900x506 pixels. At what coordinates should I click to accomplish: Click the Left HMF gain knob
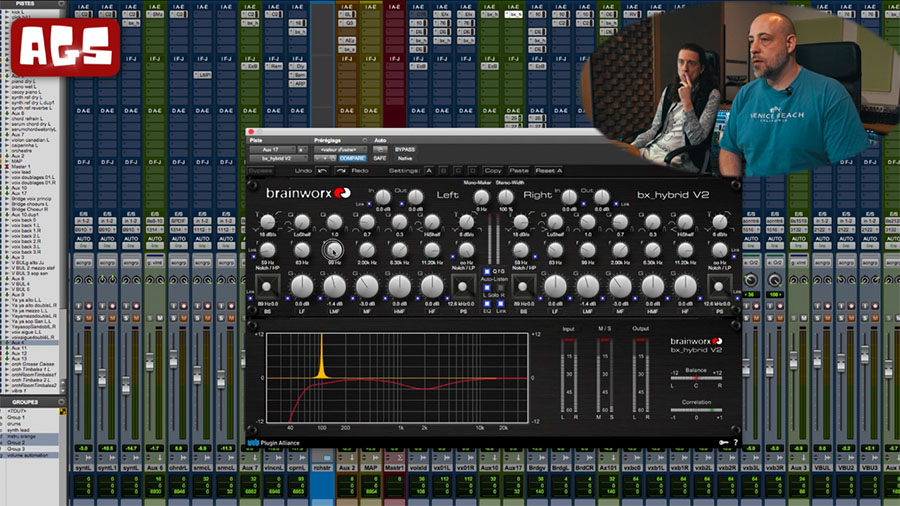coord(399,286)
